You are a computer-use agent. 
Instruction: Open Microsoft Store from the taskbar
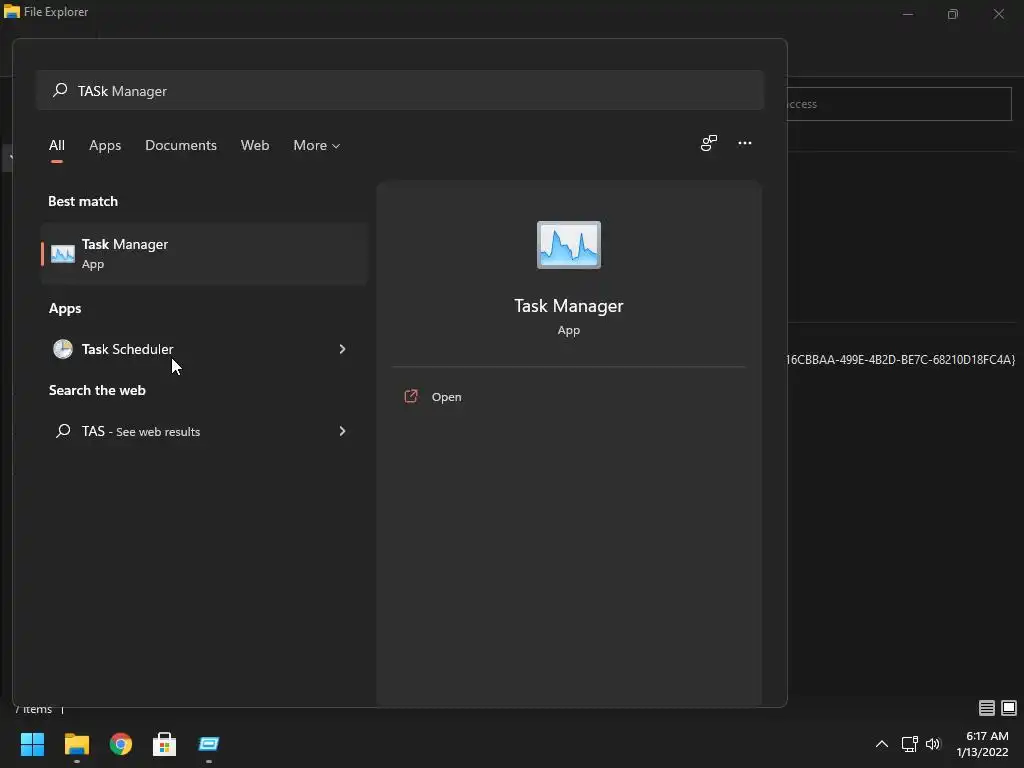pyautogui.click(x=165, y=744)
